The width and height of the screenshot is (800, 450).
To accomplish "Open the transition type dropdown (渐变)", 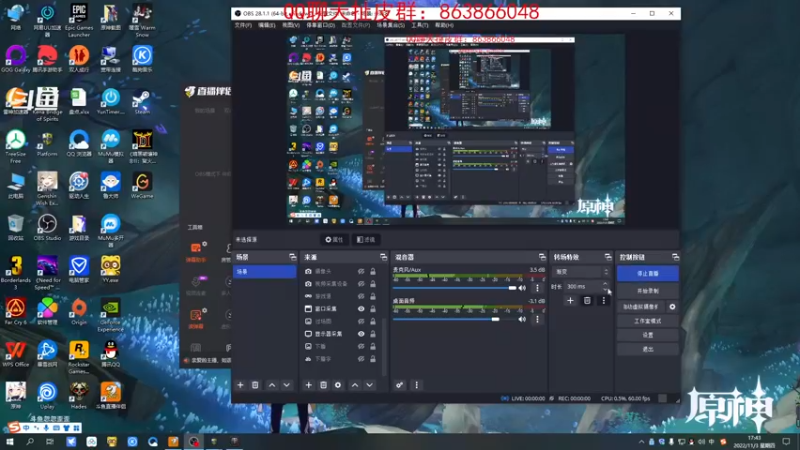I will 582,272.
